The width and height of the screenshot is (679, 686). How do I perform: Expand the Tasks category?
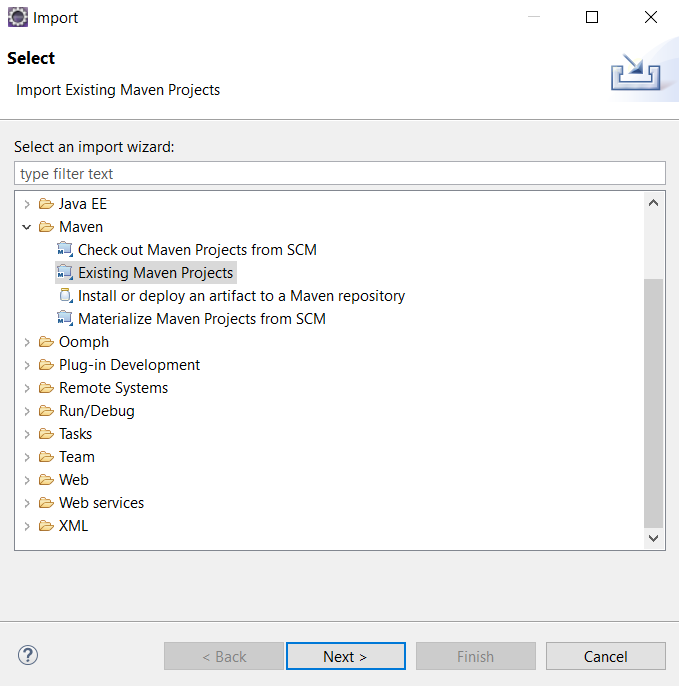27,434
